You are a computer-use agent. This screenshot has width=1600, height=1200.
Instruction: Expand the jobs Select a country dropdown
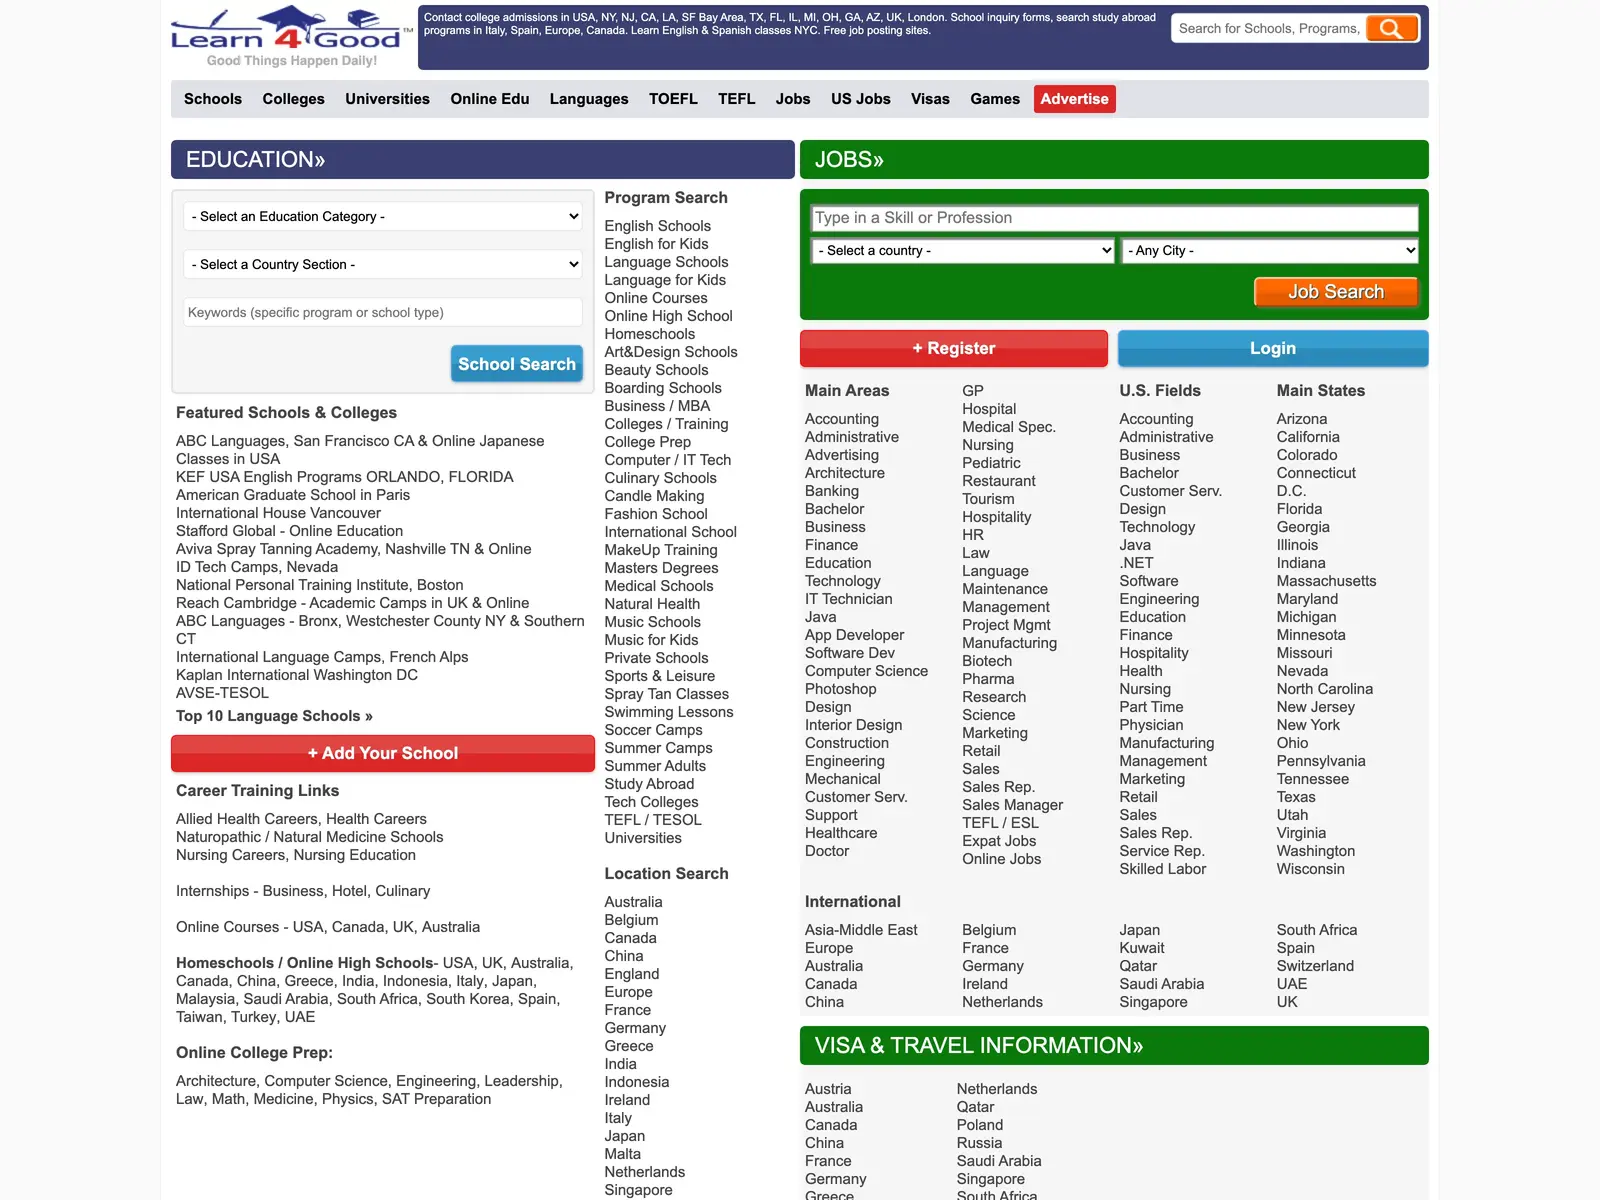coord(963,250)
